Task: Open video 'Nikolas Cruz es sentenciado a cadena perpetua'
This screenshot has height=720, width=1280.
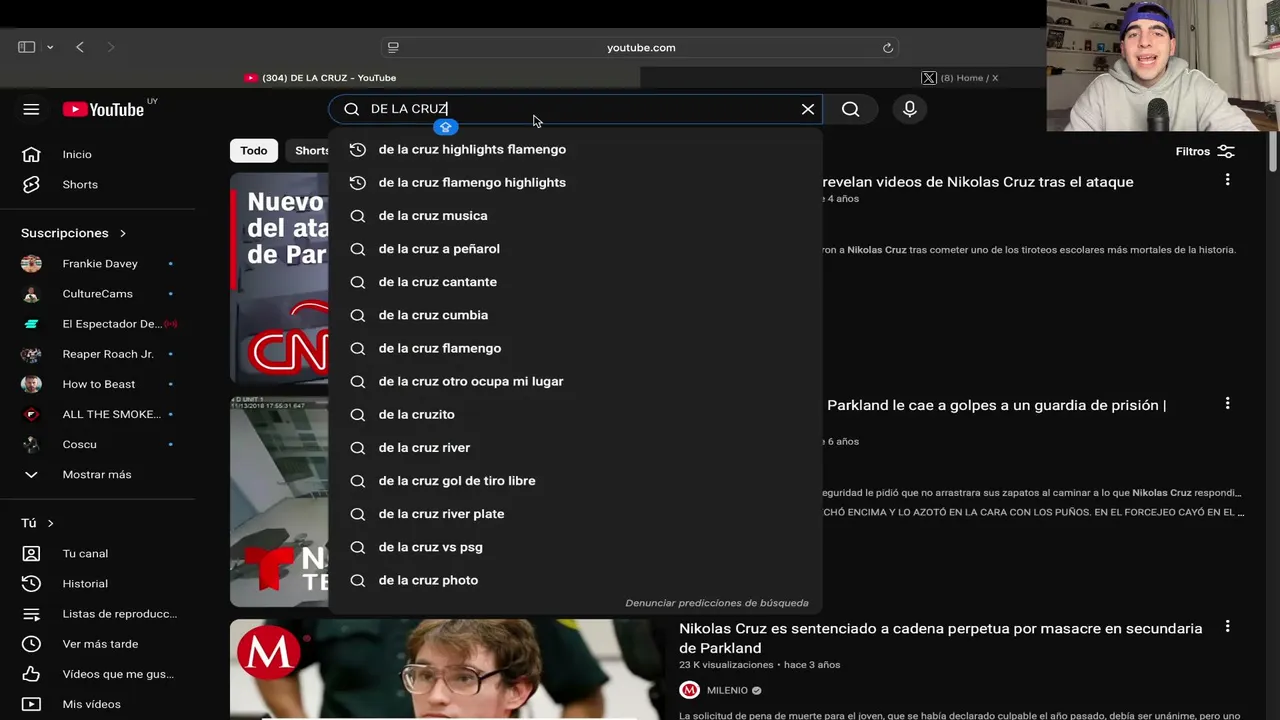Action: [x=940, y=638]
